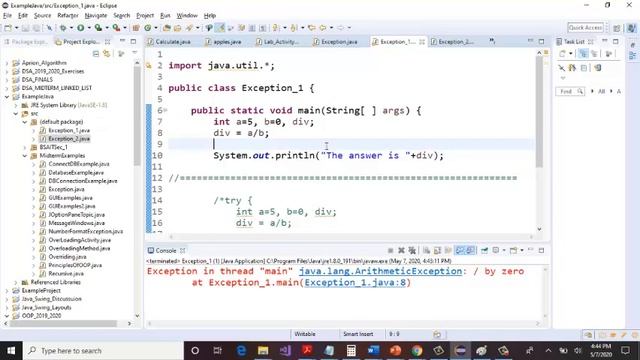Click the Find field in Task List
Viewport: 640px width, 360px height.
[570, 91]
